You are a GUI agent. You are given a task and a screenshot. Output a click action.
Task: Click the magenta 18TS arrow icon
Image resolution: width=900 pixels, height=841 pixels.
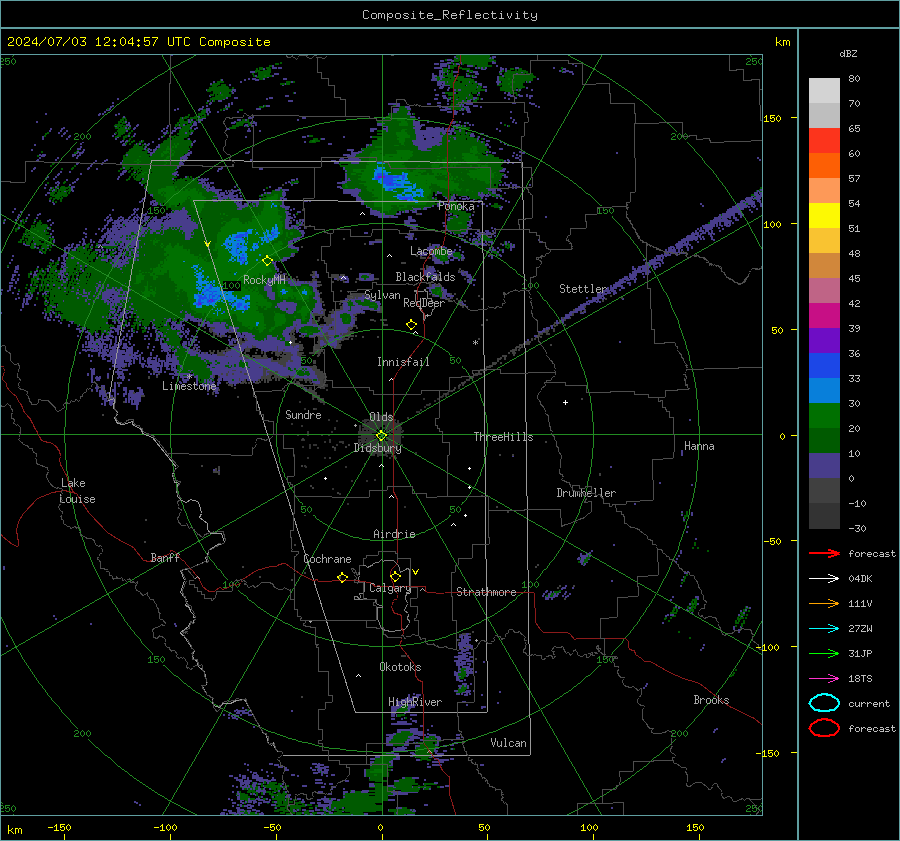pos(824,679)
